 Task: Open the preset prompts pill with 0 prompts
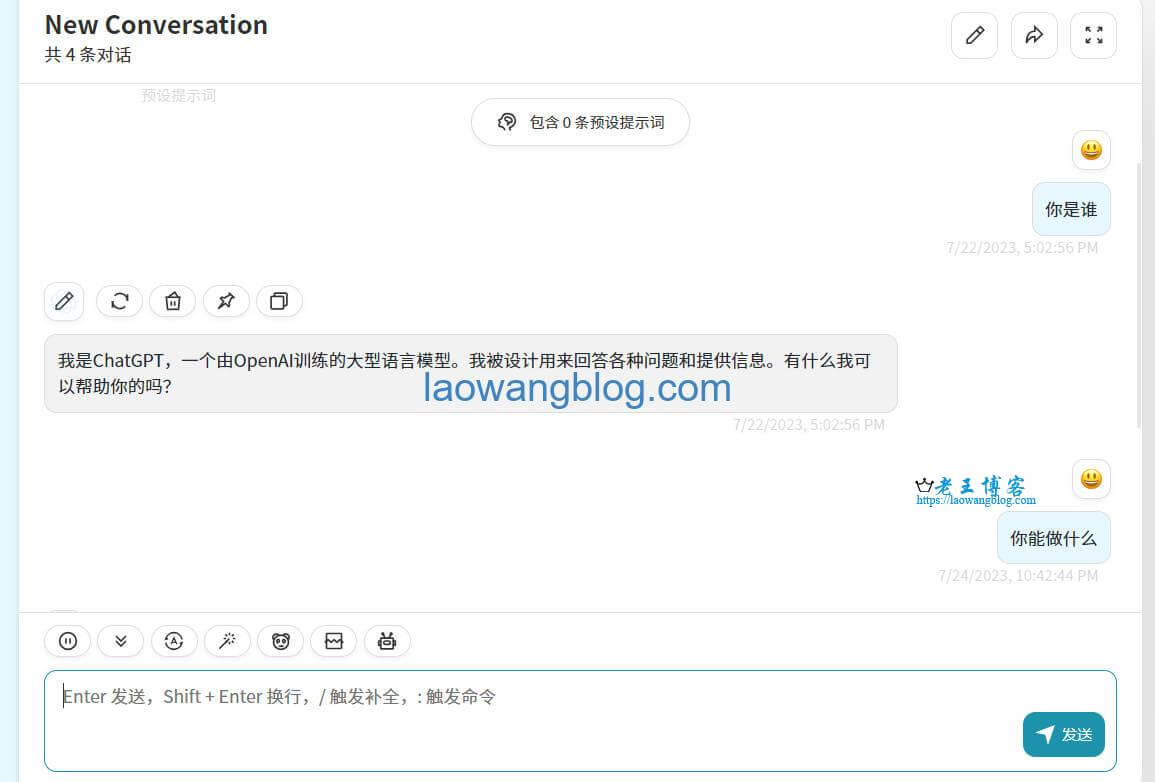(580, 122)
